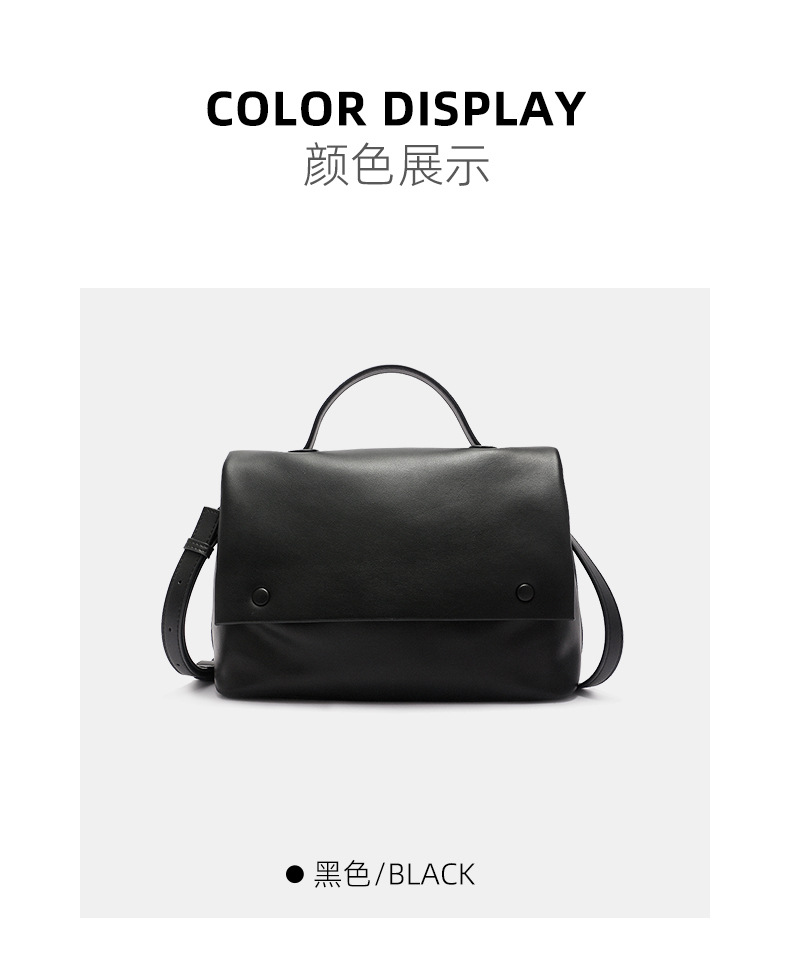The width and height of the screenshot is (790, 973).
Task: Click the 颜色展示 subtitle text
Action: click(396, 166)
